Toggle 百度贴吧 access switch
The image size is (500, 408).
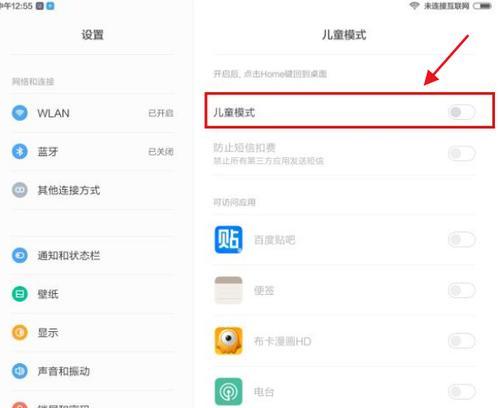[x=462, y=239]
